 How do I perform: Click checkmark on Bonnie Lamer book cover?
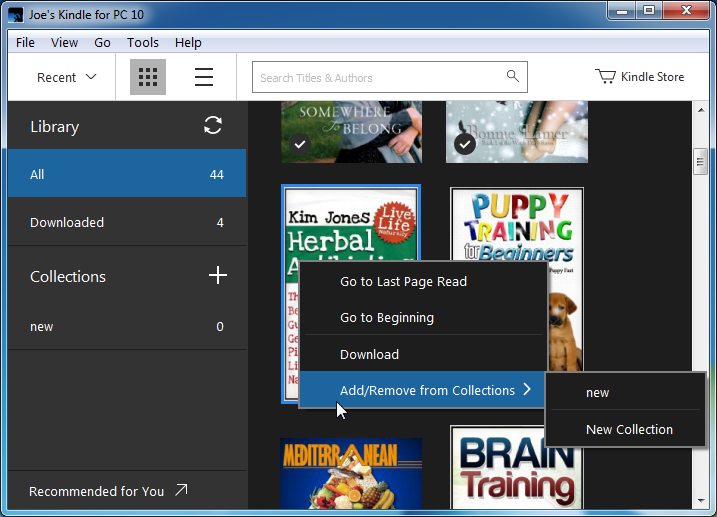pyautogui.click(x=465, y=144)
